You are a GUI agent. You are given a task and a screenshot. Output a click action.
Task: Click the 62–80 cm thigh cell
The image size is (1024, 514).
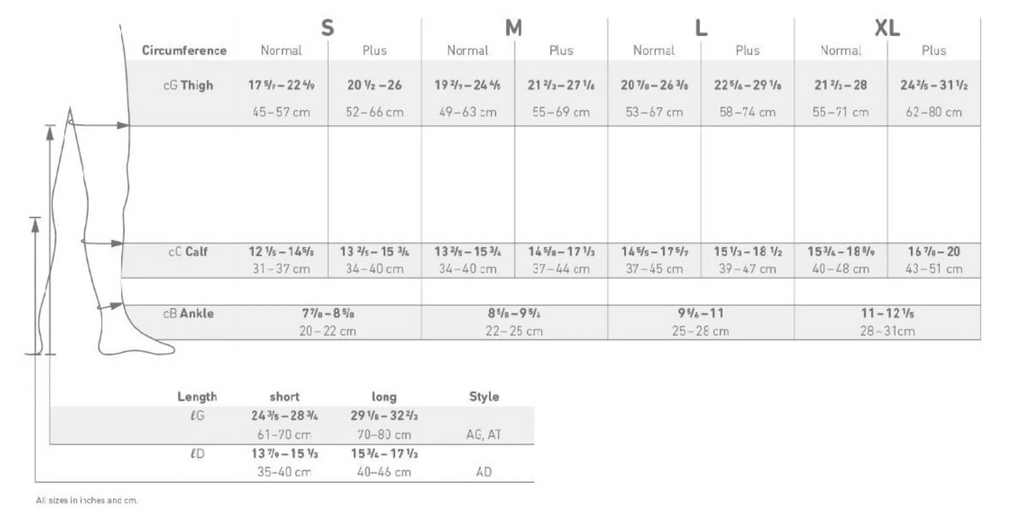934,112
